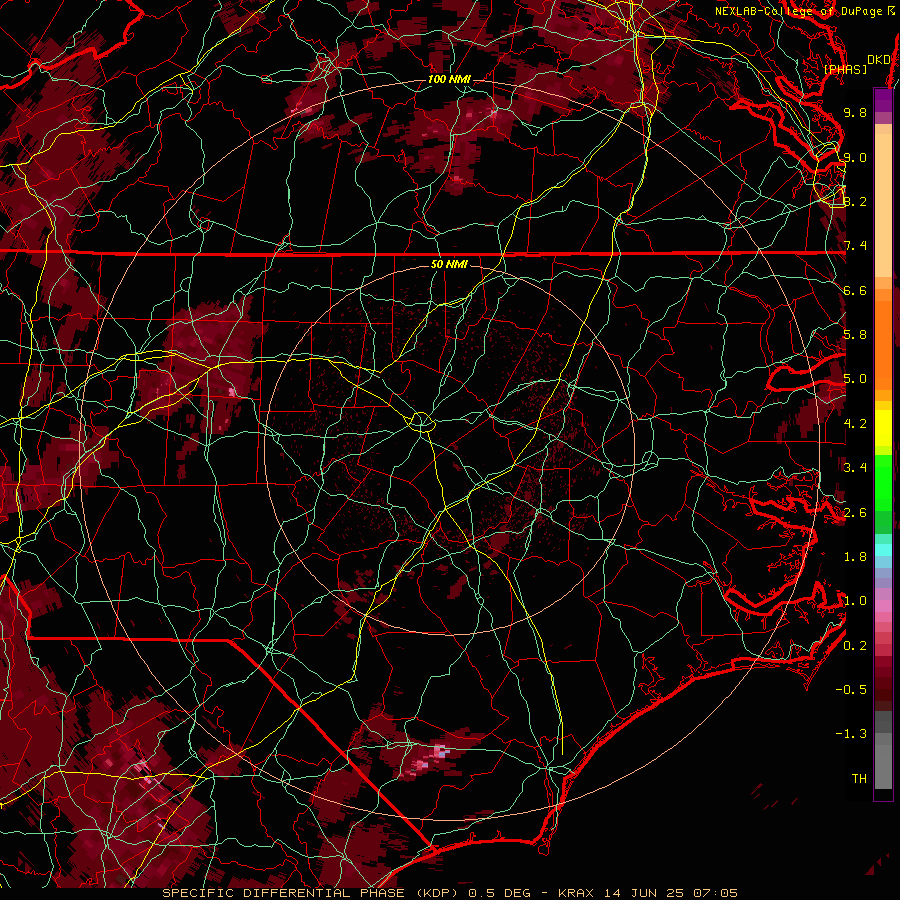Image resolution: width=900 pixels, height=900 pixels.
Task: Click the 0.2 value on color scale
Action: 855,646
